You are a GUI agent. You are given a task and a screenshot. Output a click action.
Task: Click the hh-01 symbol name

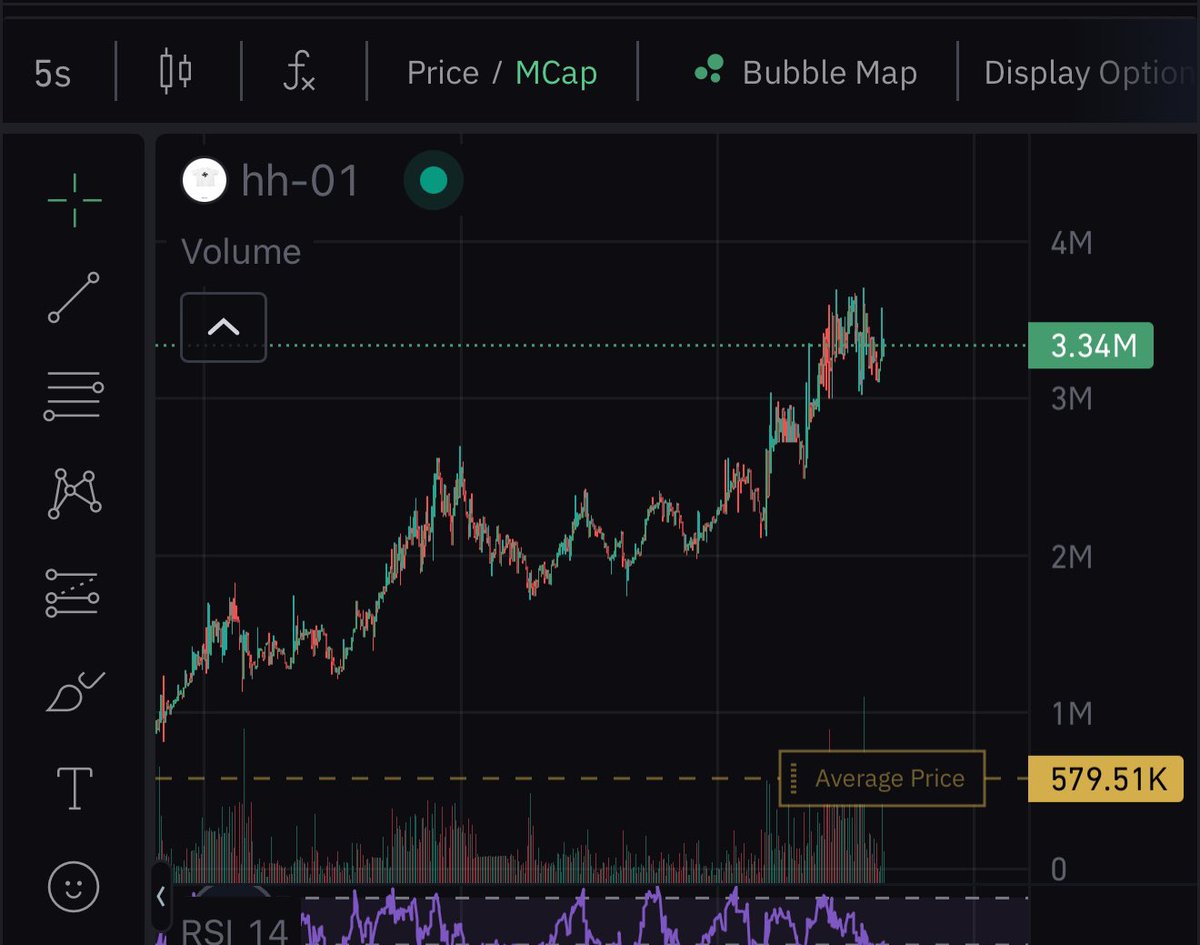click(x=300, y=181)
